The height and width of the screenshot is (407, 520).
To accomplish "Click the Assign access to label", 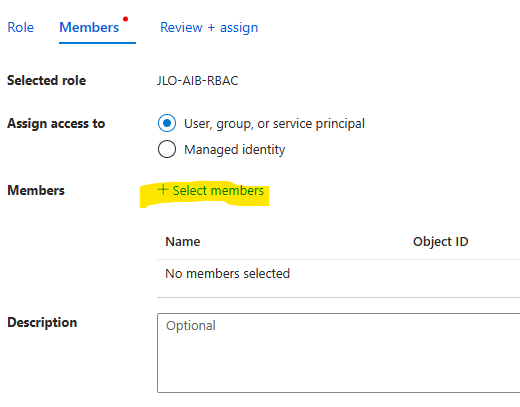I will pos(56,123).
